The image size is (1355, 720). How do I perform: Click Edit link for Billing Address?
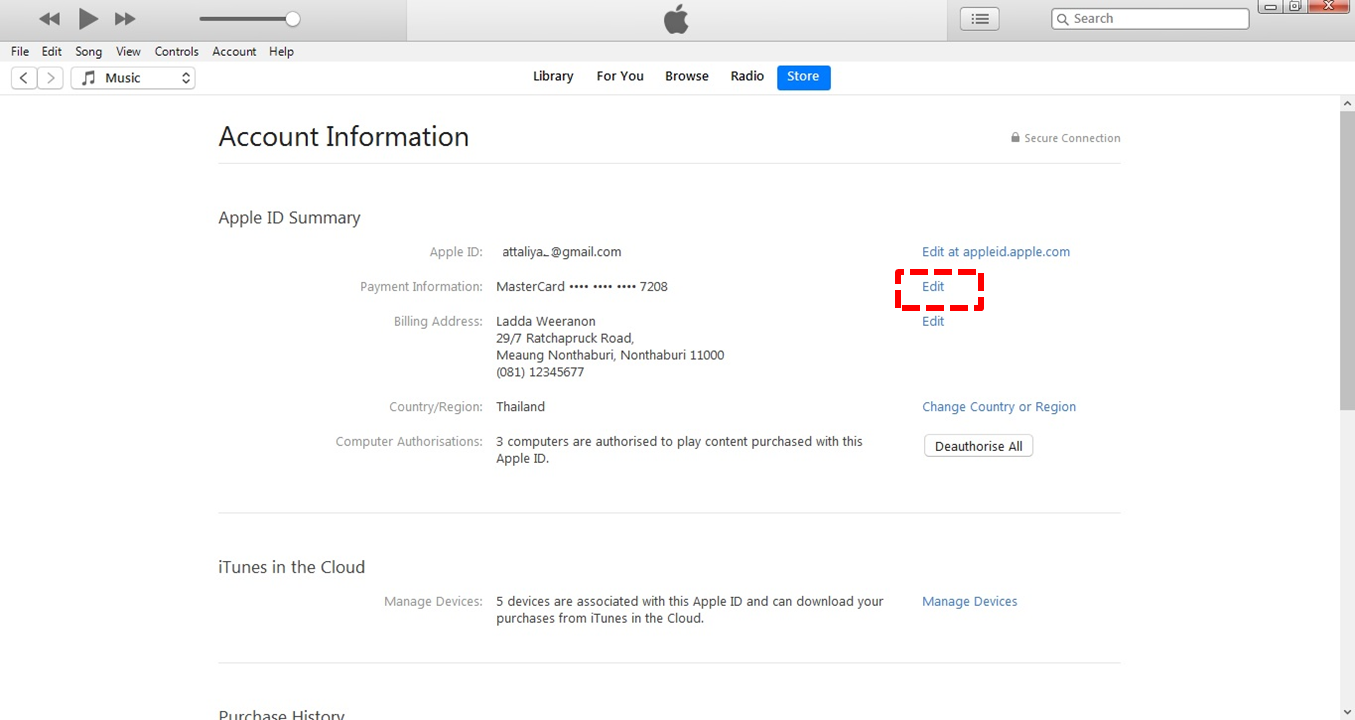933,322
